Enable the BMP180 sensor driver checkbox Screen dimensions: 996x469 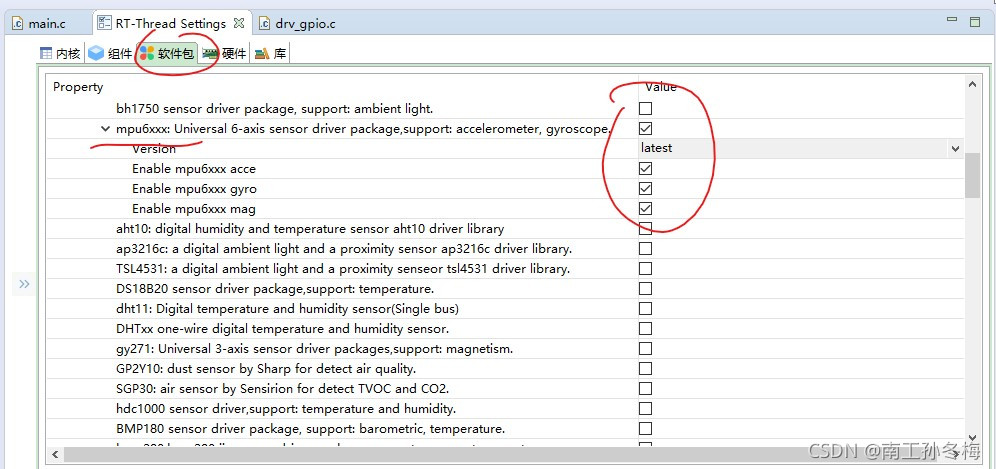645,428
